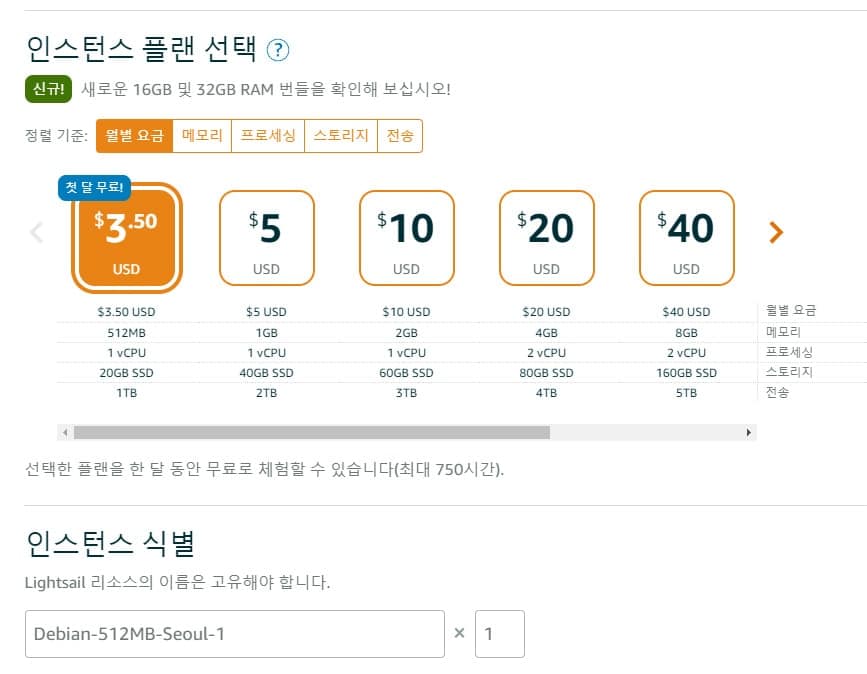The height and width of the screenshot is (674, 867).
Task: Click horizontal scrollbar right arrow
Action: (749, 433)
